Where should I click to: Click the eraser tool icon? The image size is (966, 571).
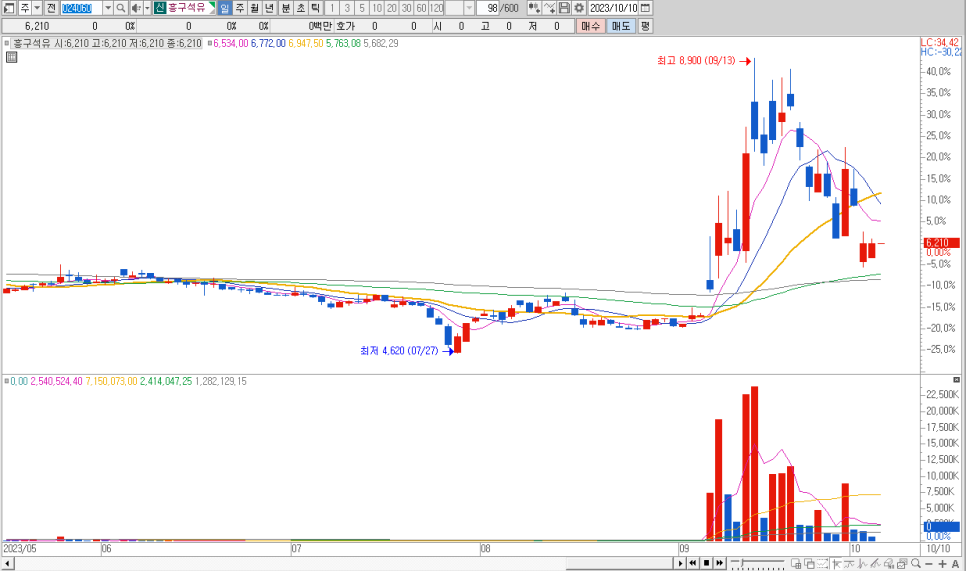[889, 563]
